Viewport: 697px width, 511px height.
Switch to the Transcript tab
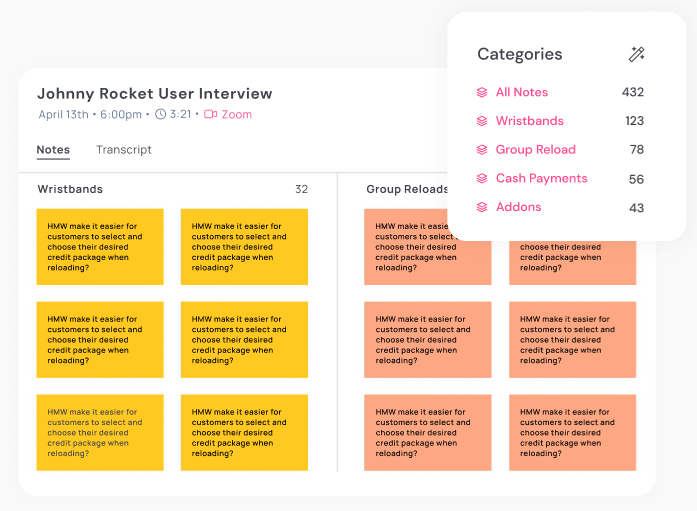tap(124, 150)
